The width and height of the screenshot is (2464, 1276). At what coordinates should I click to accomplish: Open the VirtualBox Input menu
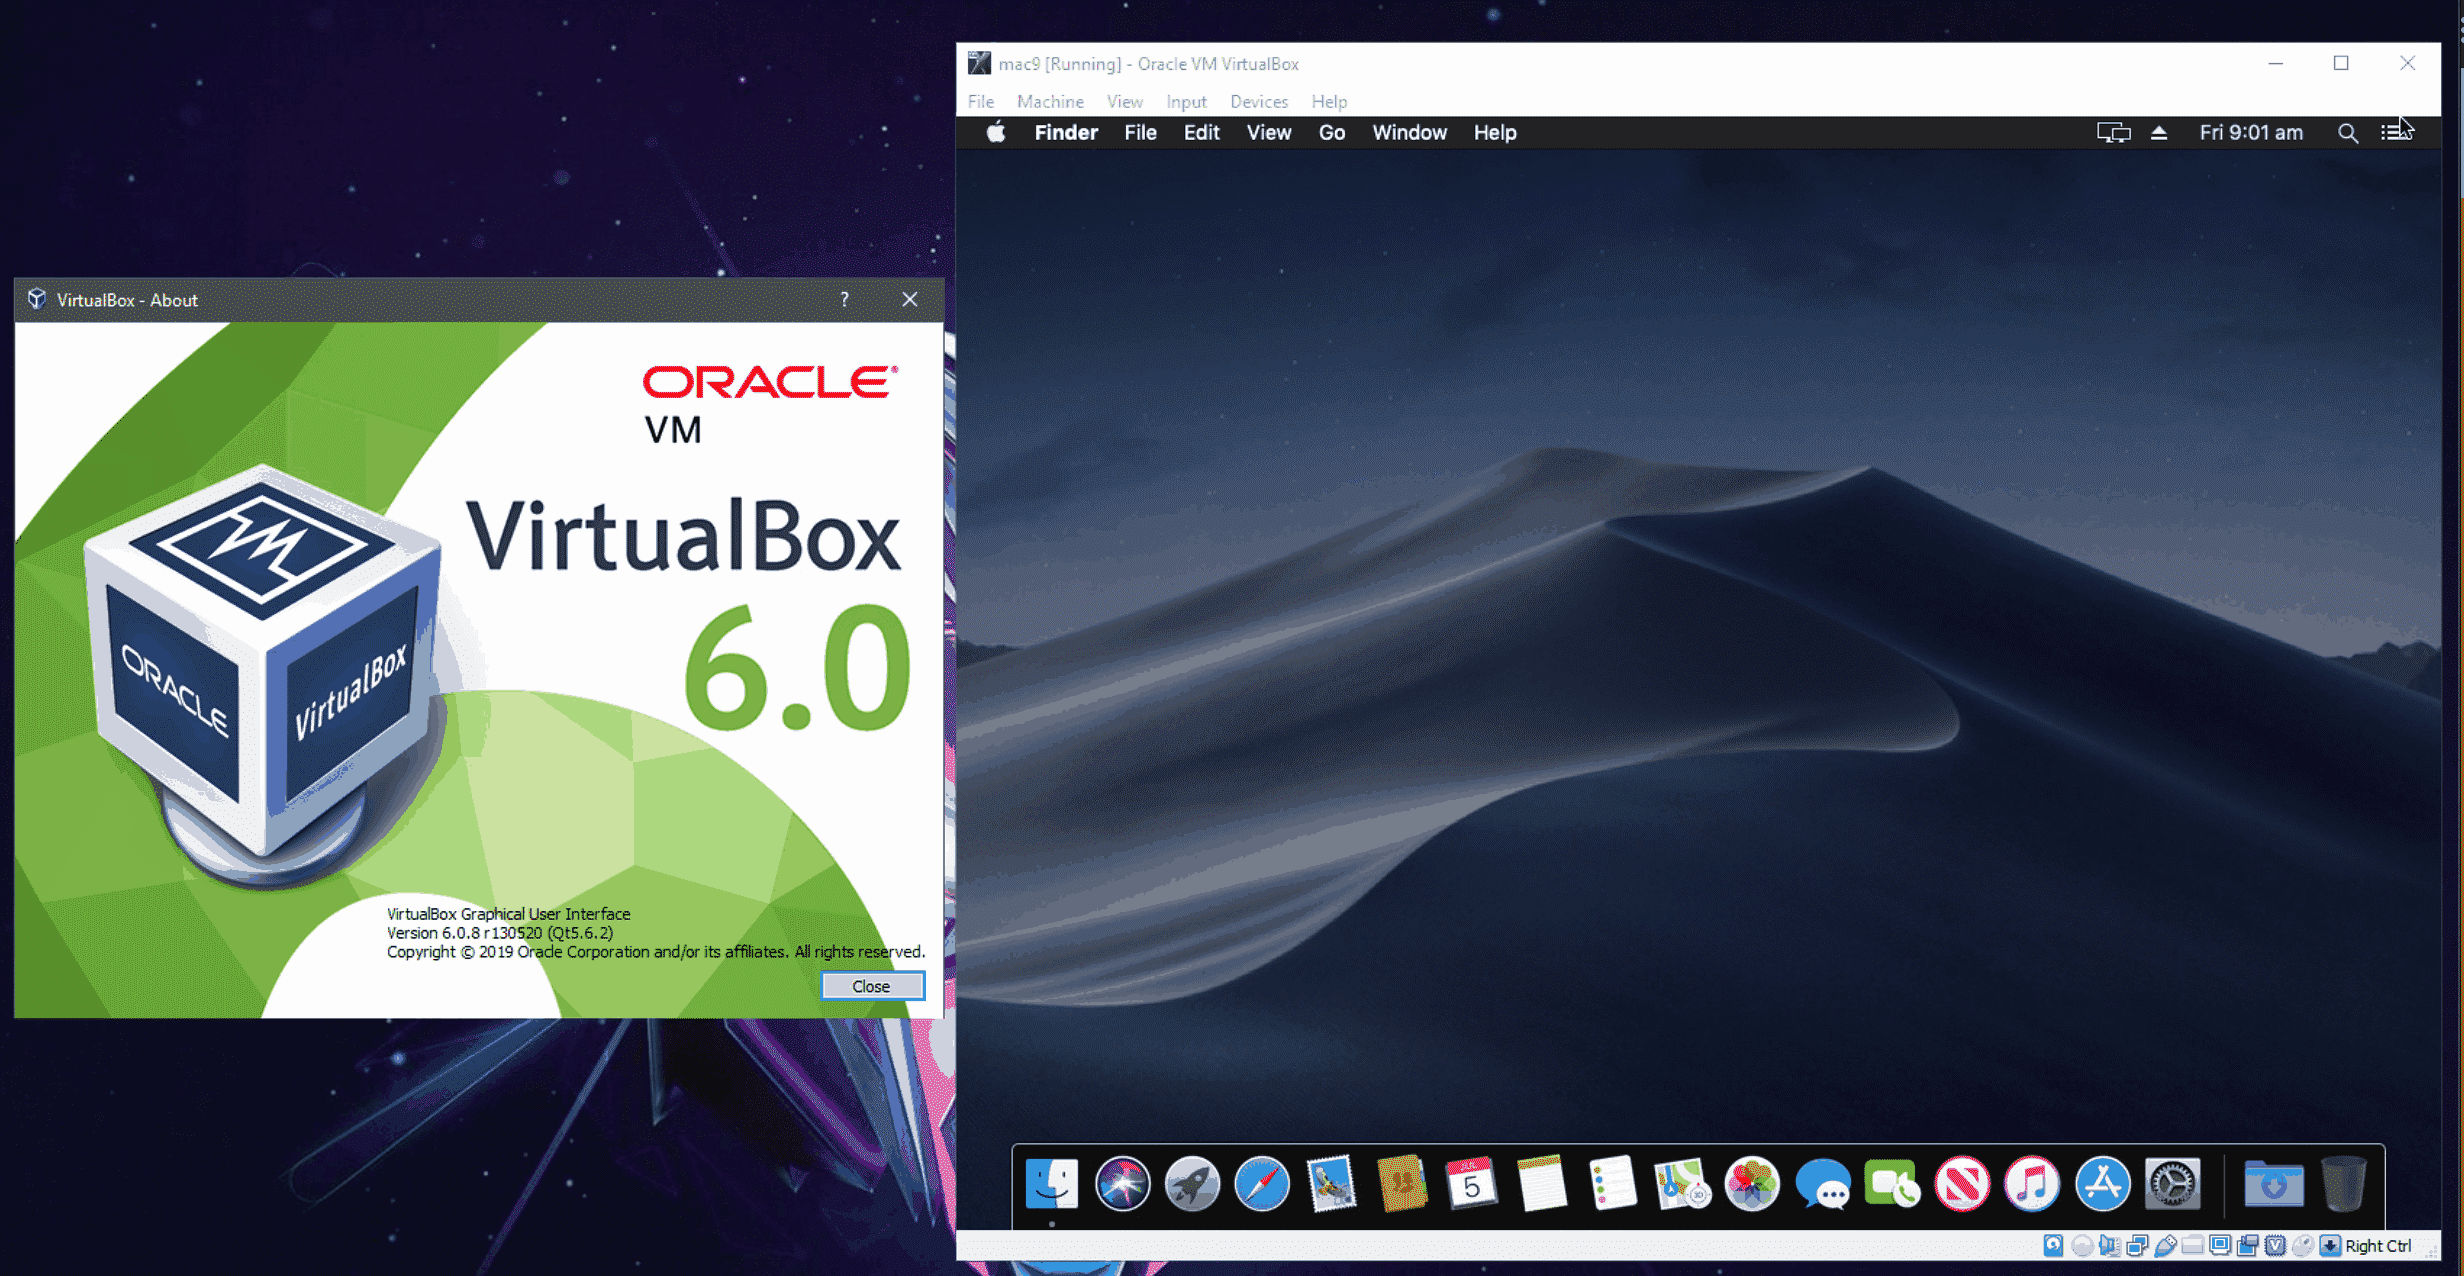(1185, 101)
